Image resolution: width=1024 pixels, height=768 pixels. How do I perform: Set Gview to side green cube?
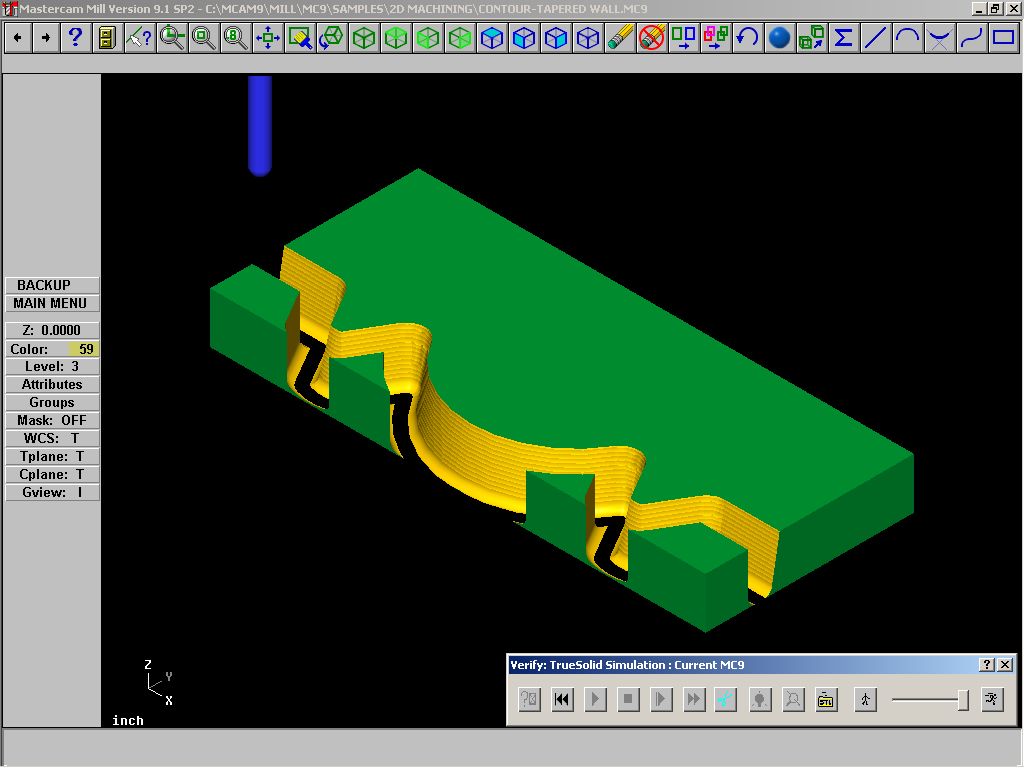(460, 38)
